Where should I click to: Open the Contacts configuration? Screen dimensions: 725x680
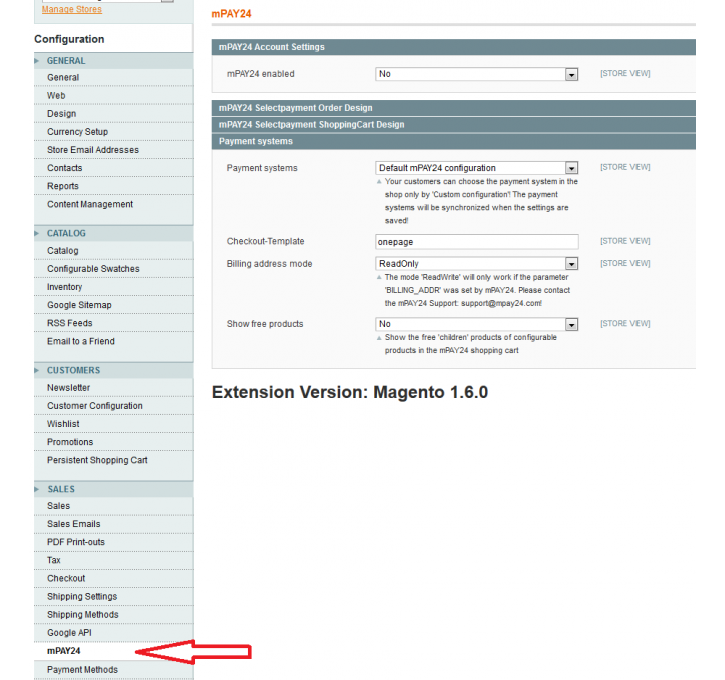pos(113,168)
